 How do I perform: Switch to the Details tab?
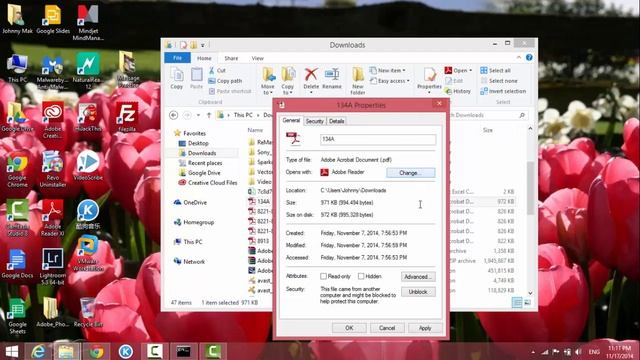tap(336, 121)
